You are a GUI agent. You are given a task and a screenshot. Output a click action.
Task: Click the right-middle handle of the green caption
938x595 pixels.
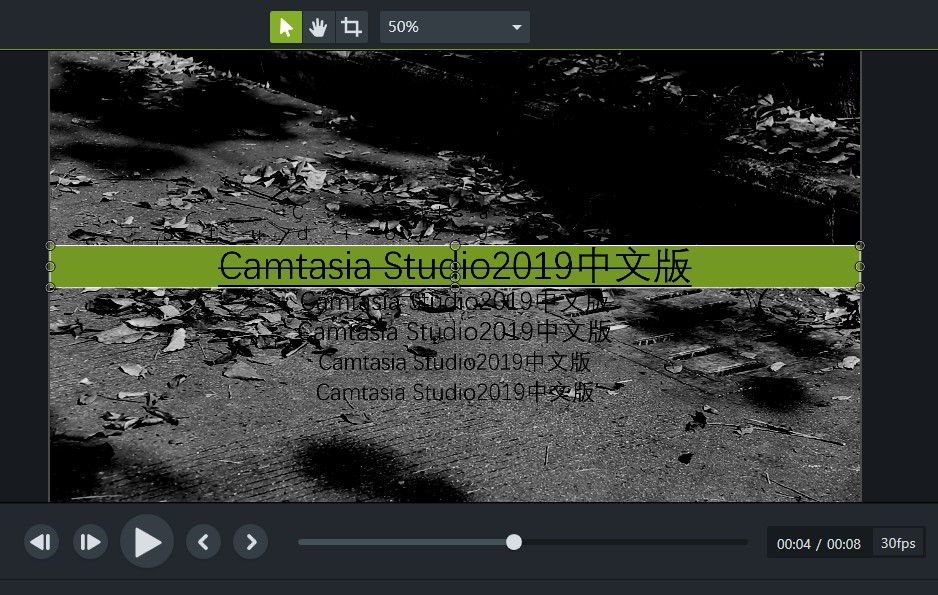tap(860, 266)
